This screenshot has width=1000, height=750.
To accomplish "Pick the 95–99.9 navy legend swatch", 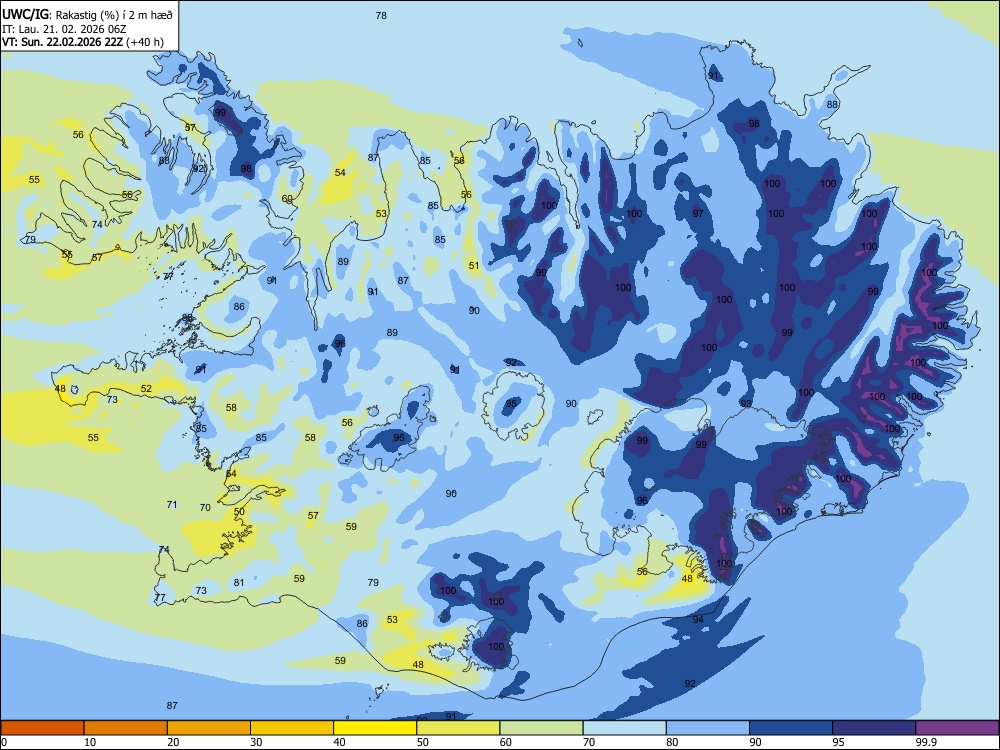I will (874, 728).
